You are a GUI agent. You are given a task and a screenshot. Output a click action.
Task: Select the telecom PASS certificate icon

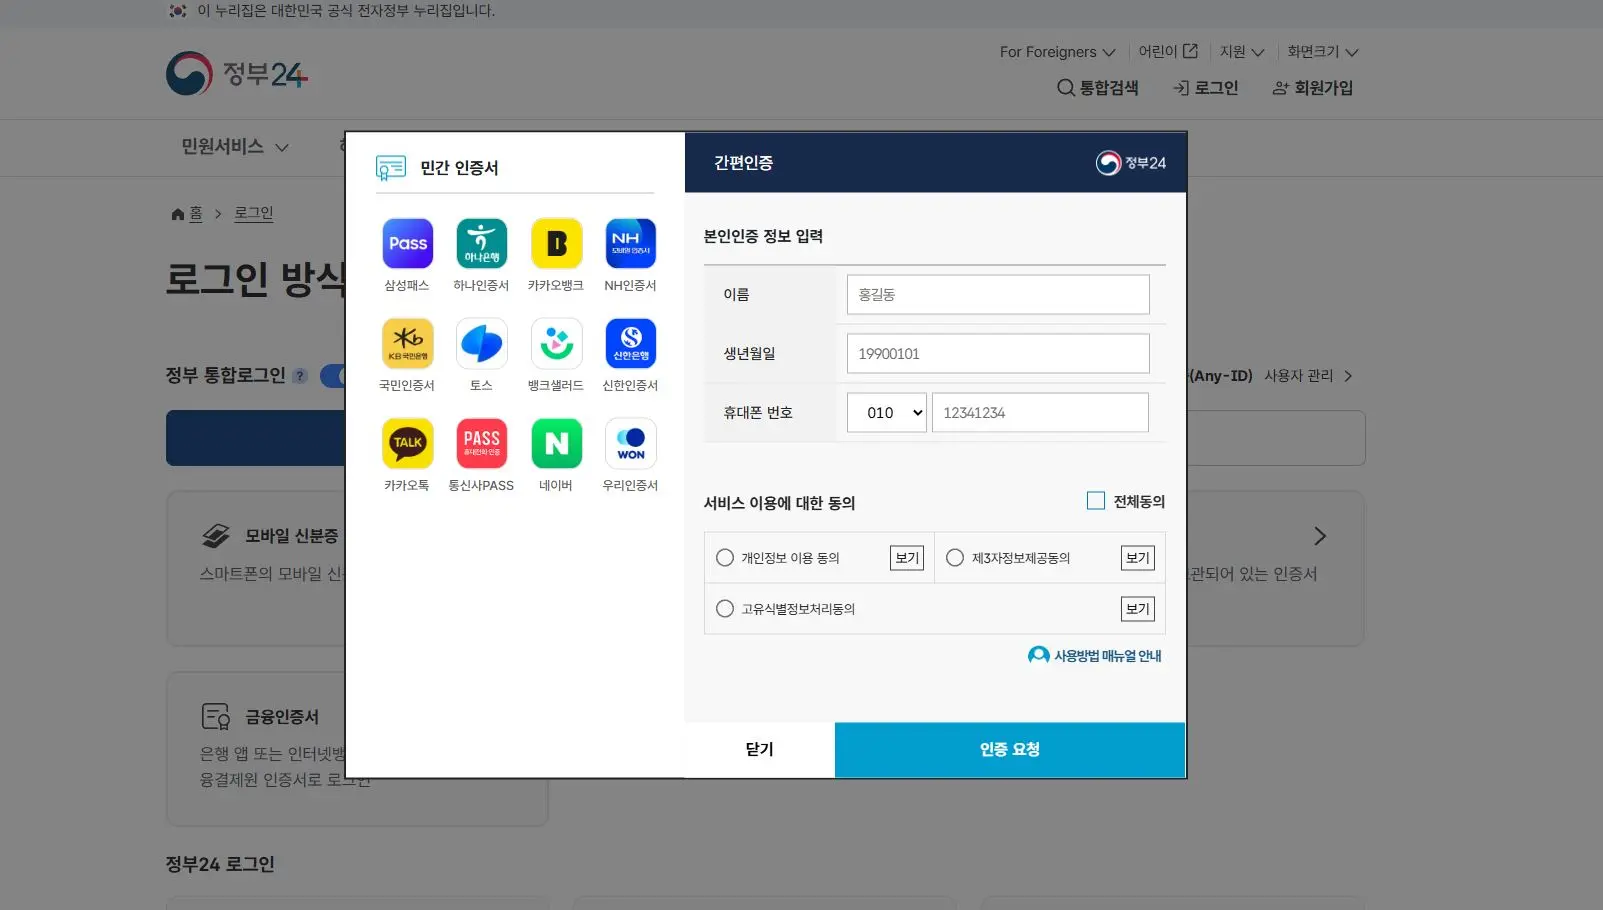(482, 443)
